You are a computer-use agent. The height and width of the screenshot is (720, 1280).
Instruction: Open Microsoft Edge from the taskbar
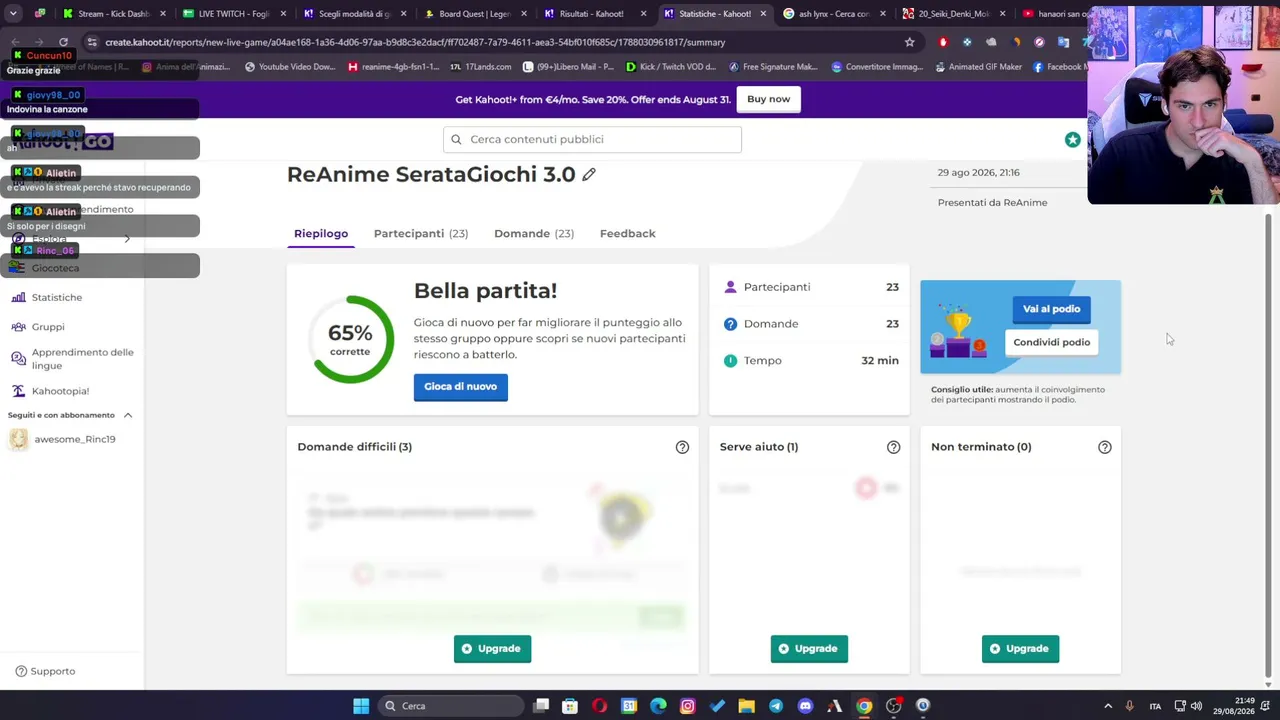(658, 706)
